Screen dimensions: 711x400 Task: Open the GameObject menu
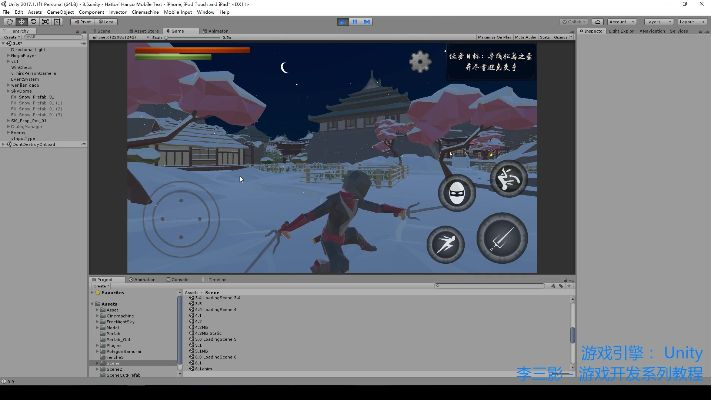coord(61,12)
